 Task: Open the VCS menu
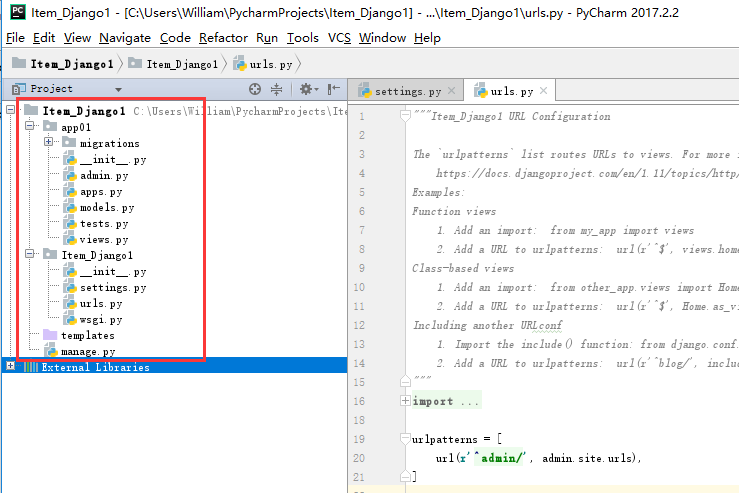(x=339, y=38)
